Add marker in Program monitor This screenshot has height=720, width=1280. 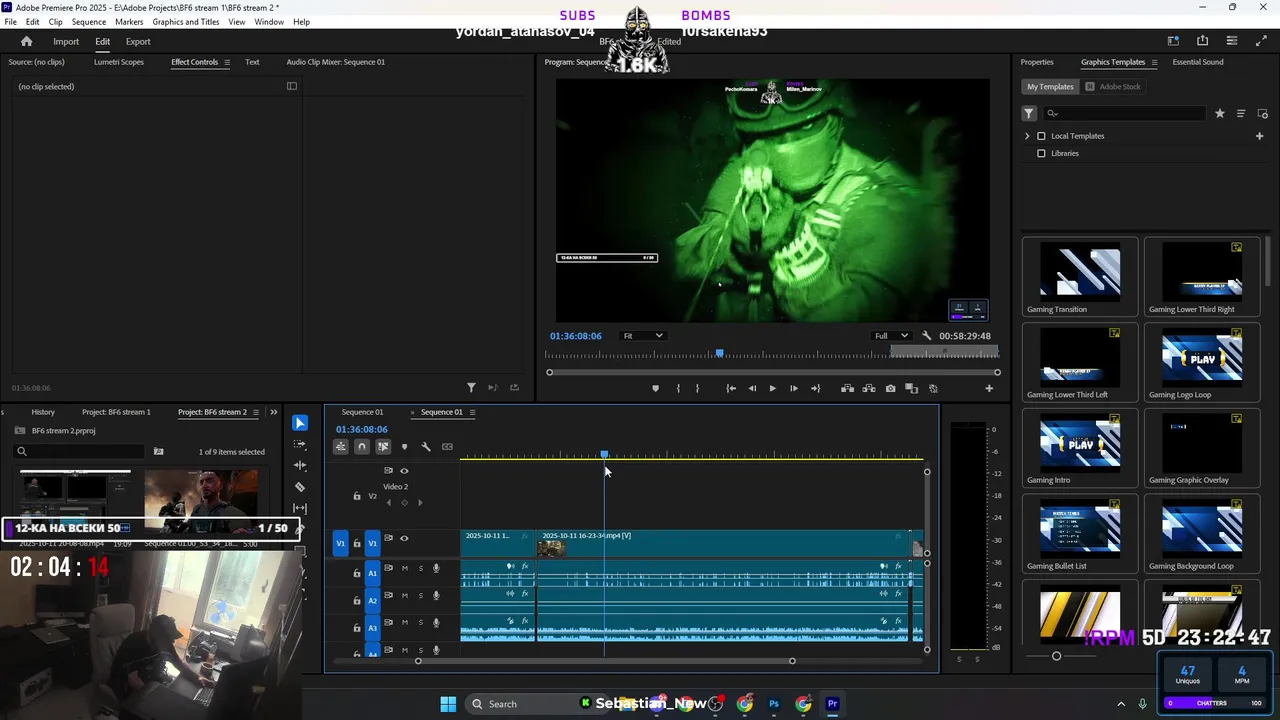[656, 388]
